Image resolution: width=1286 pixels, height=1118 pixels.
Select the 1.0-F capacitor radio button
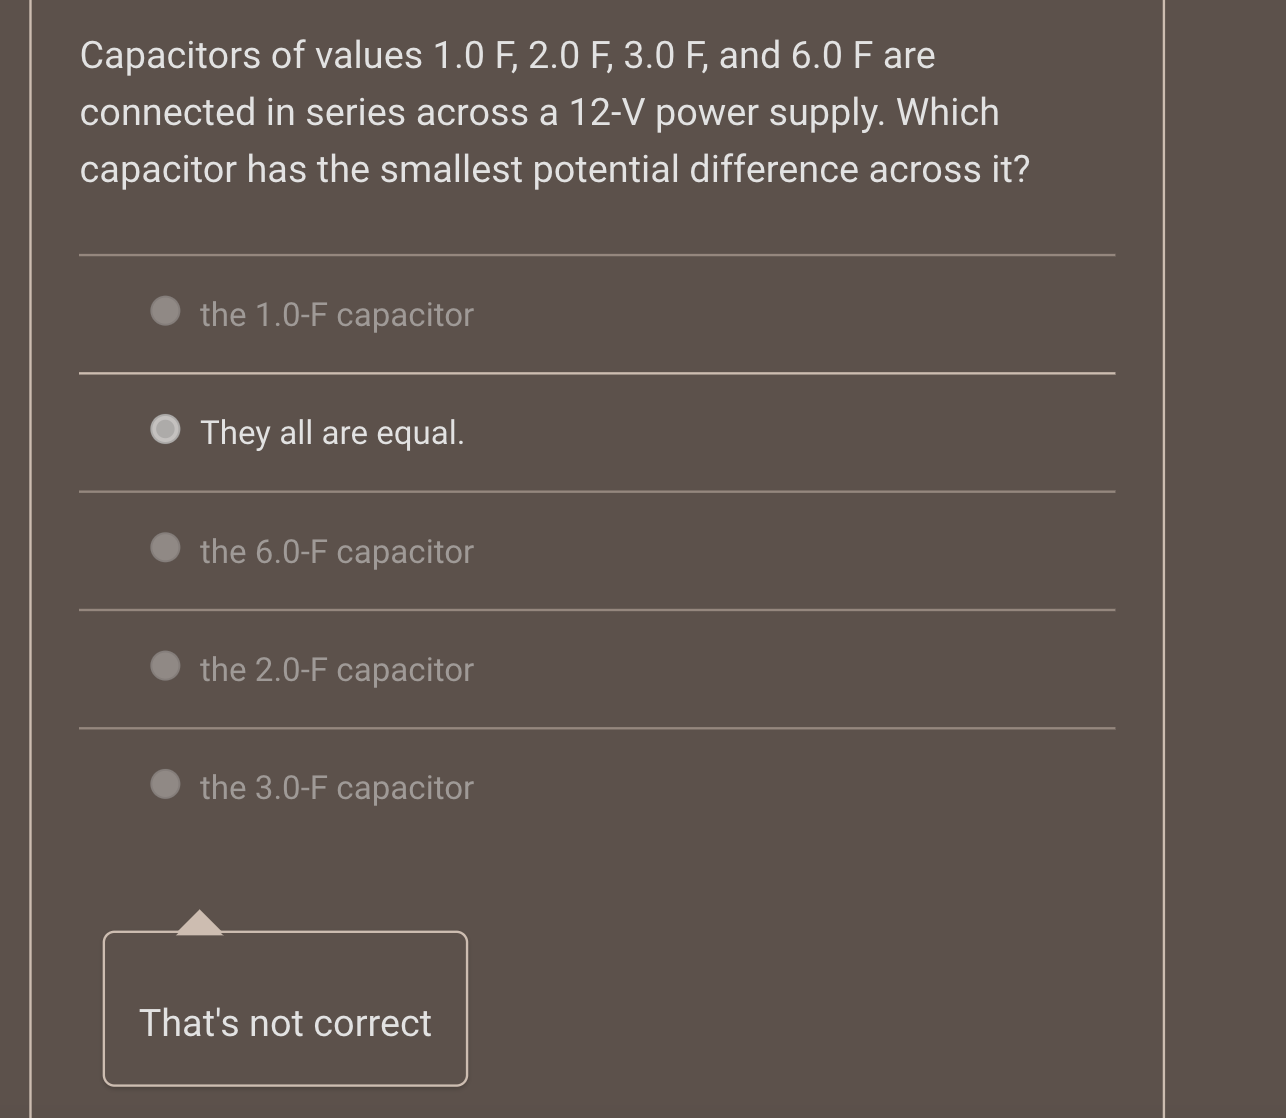(x=166, y=313)
